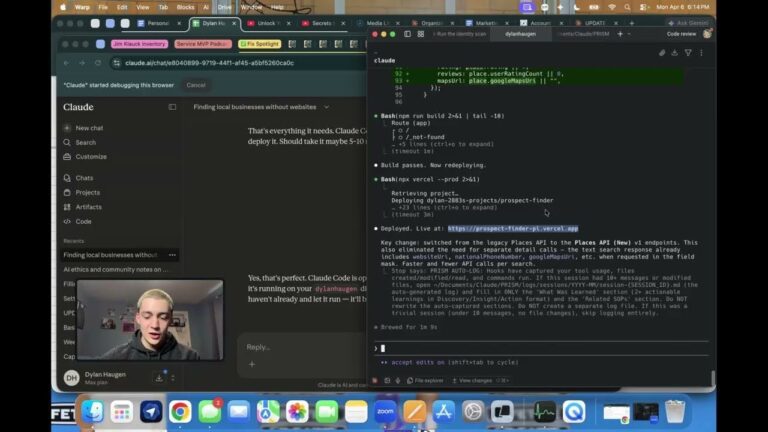Image resolution: width=768 pixels, height=432 pixels.
Task: Open a new browser tab with plus
Action: click(x=631, y=23)
